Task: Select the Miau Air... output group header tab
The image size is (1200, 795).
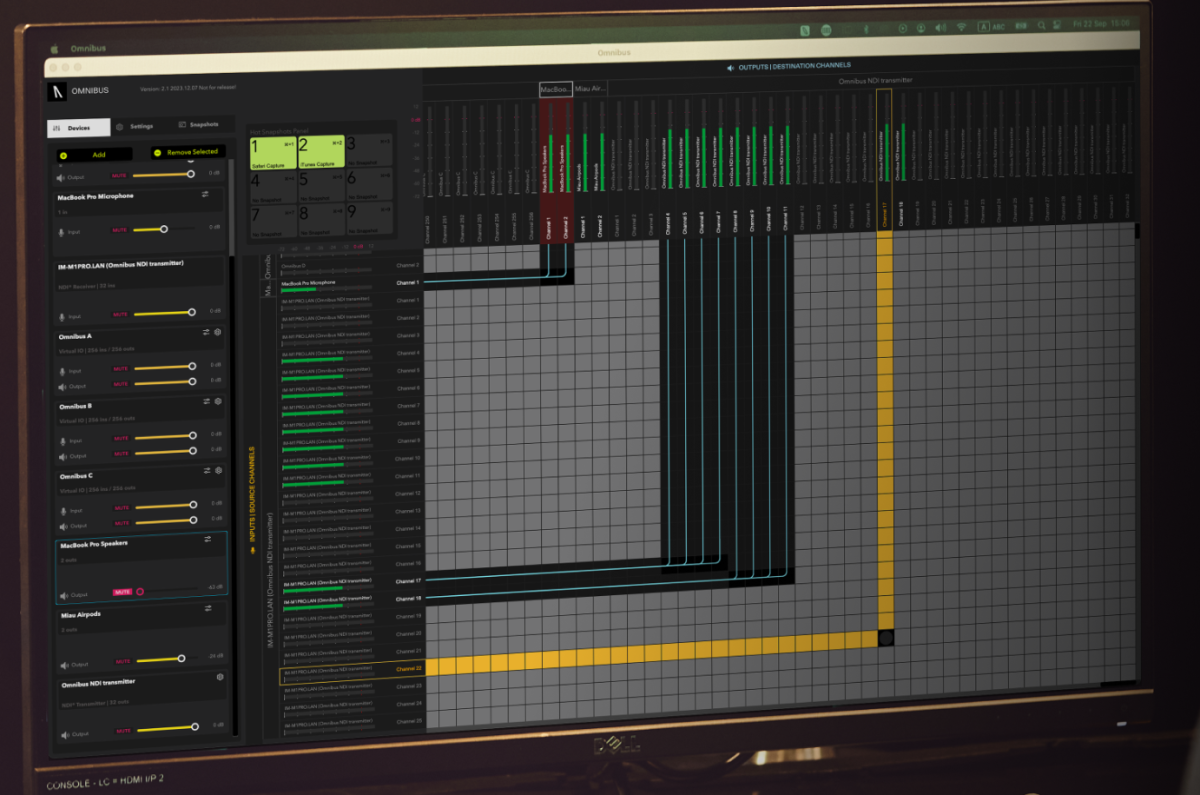Action: pyautogui.click(x=590, y=88)
